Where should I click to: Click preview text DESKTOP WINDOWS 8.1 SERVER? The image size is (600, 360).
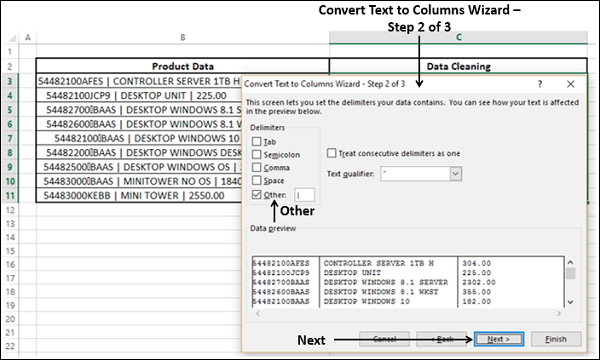click(386, 282)
